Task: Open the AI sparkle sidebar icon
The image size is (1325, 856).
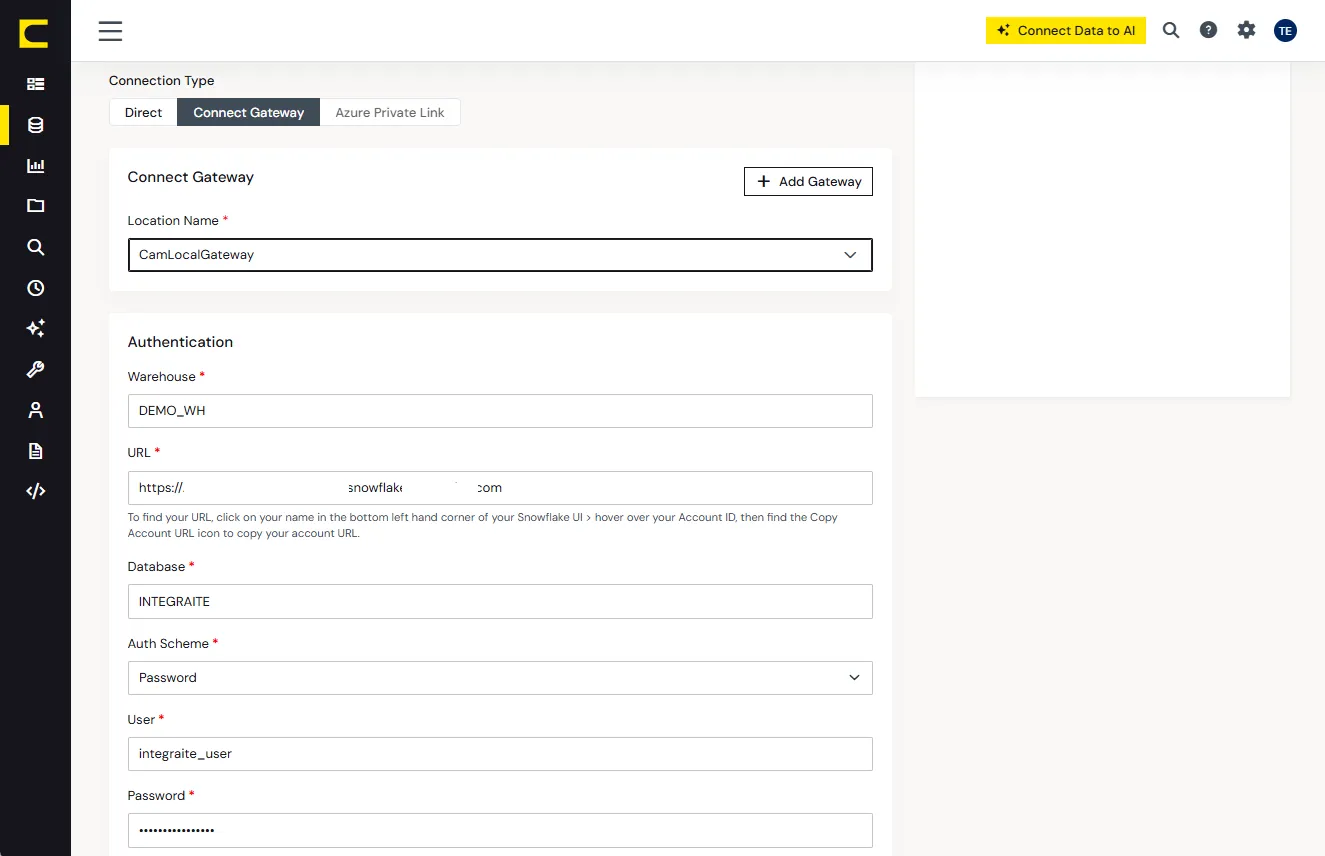Action: click(x=36, y=328)
